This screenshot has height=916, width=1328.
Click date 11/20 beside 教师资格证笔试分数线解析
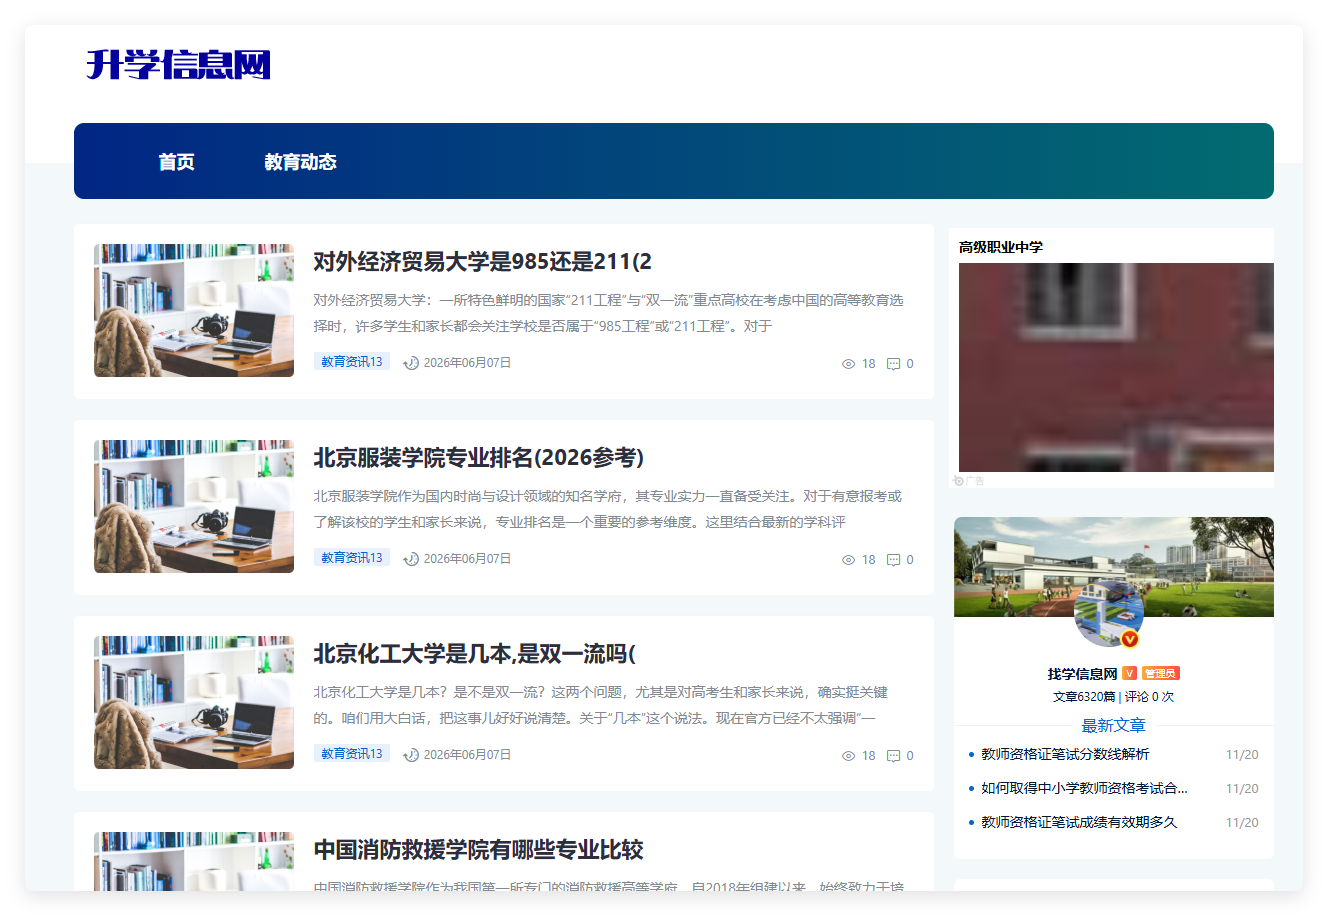1242,755
